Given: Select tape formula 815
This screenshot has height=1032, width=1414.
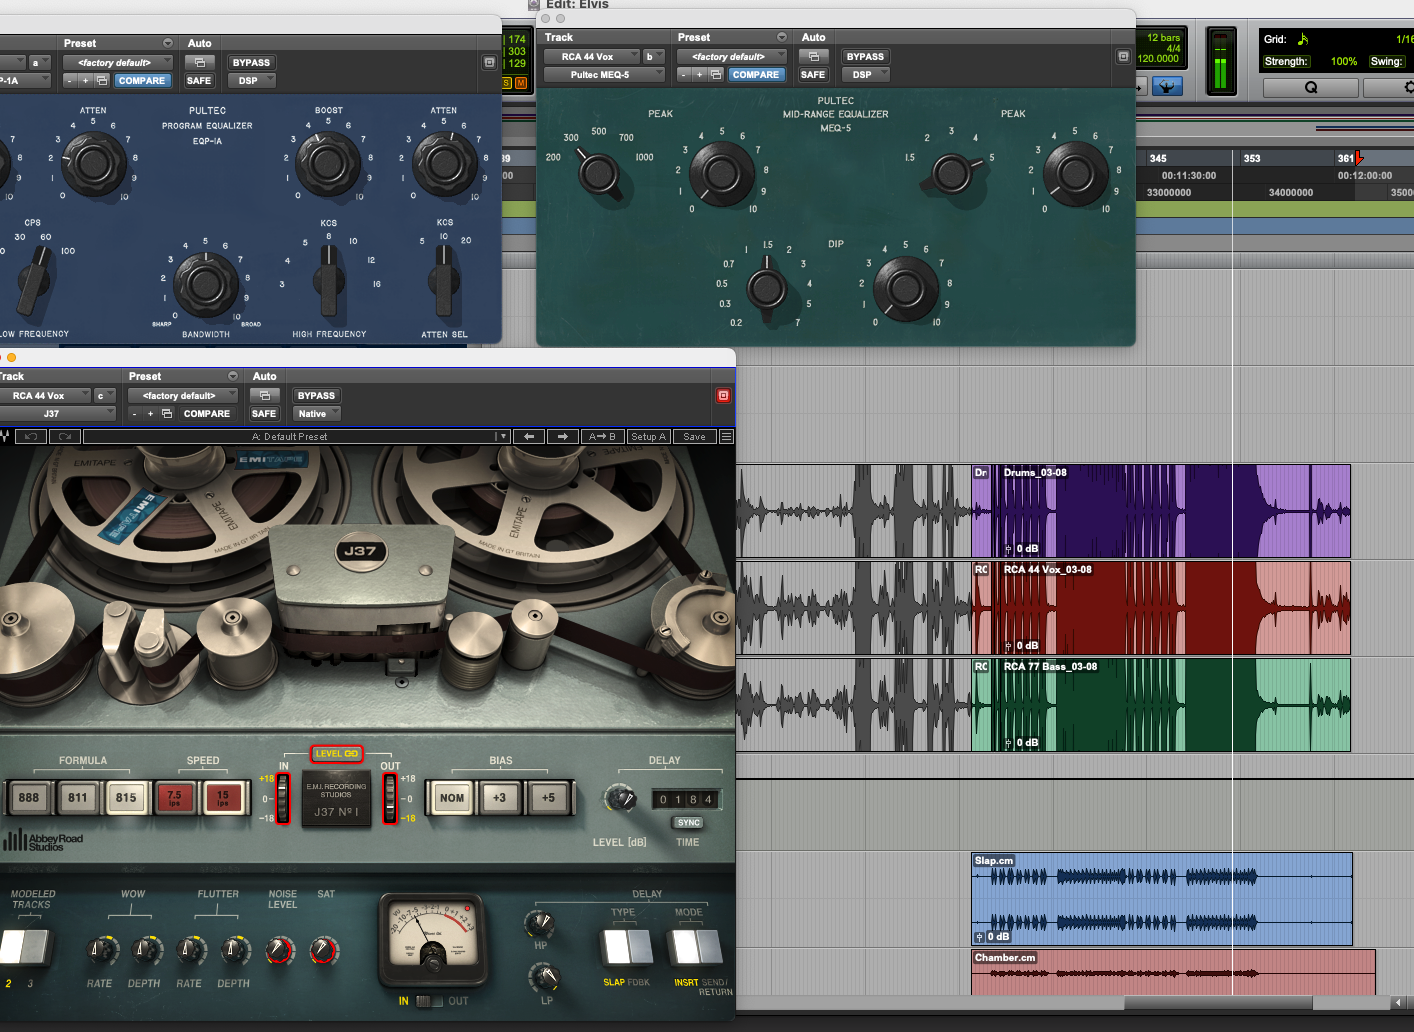Looking at the screenshot, I should point(126,798).
